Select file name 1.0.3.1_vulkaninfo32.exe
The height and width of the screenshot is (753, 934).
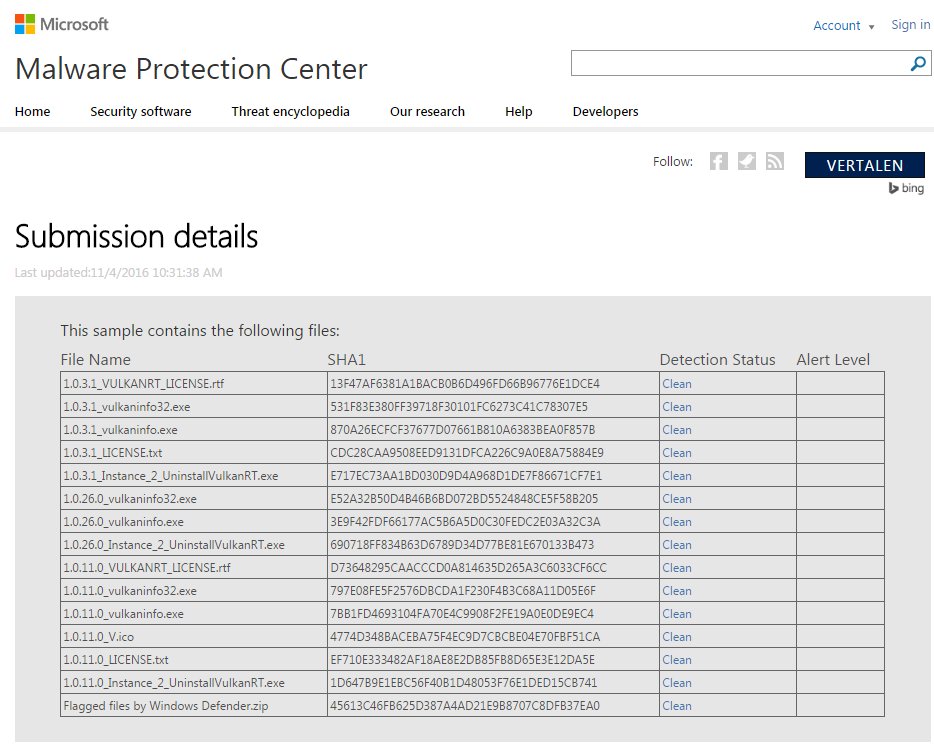tap(127, 407)
